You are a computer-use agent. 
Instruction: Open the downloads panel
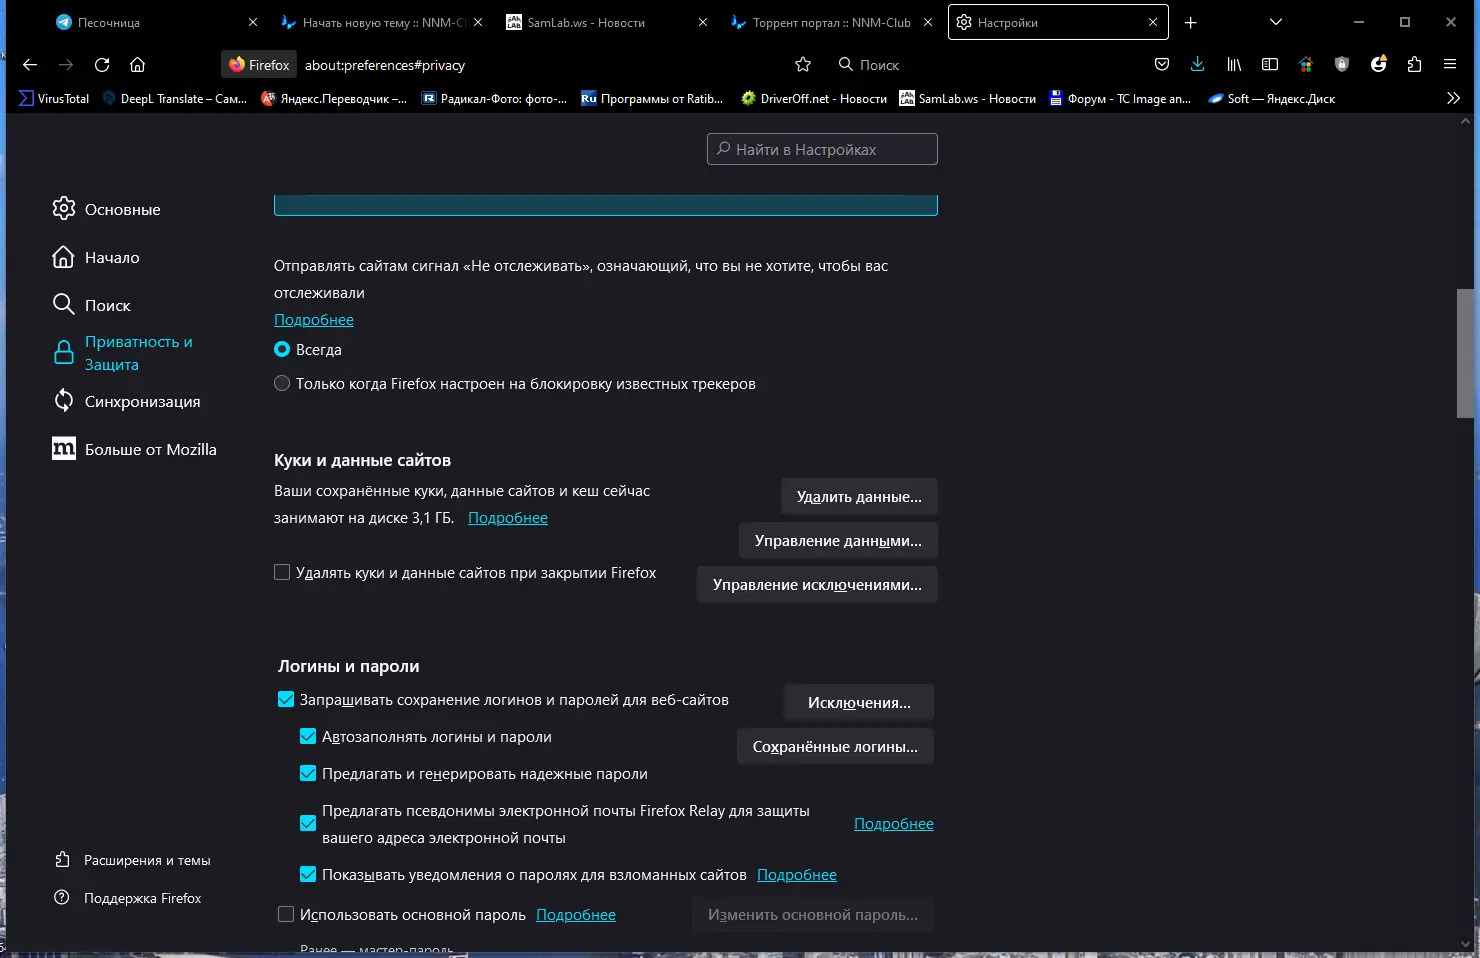pos(1198,65)
